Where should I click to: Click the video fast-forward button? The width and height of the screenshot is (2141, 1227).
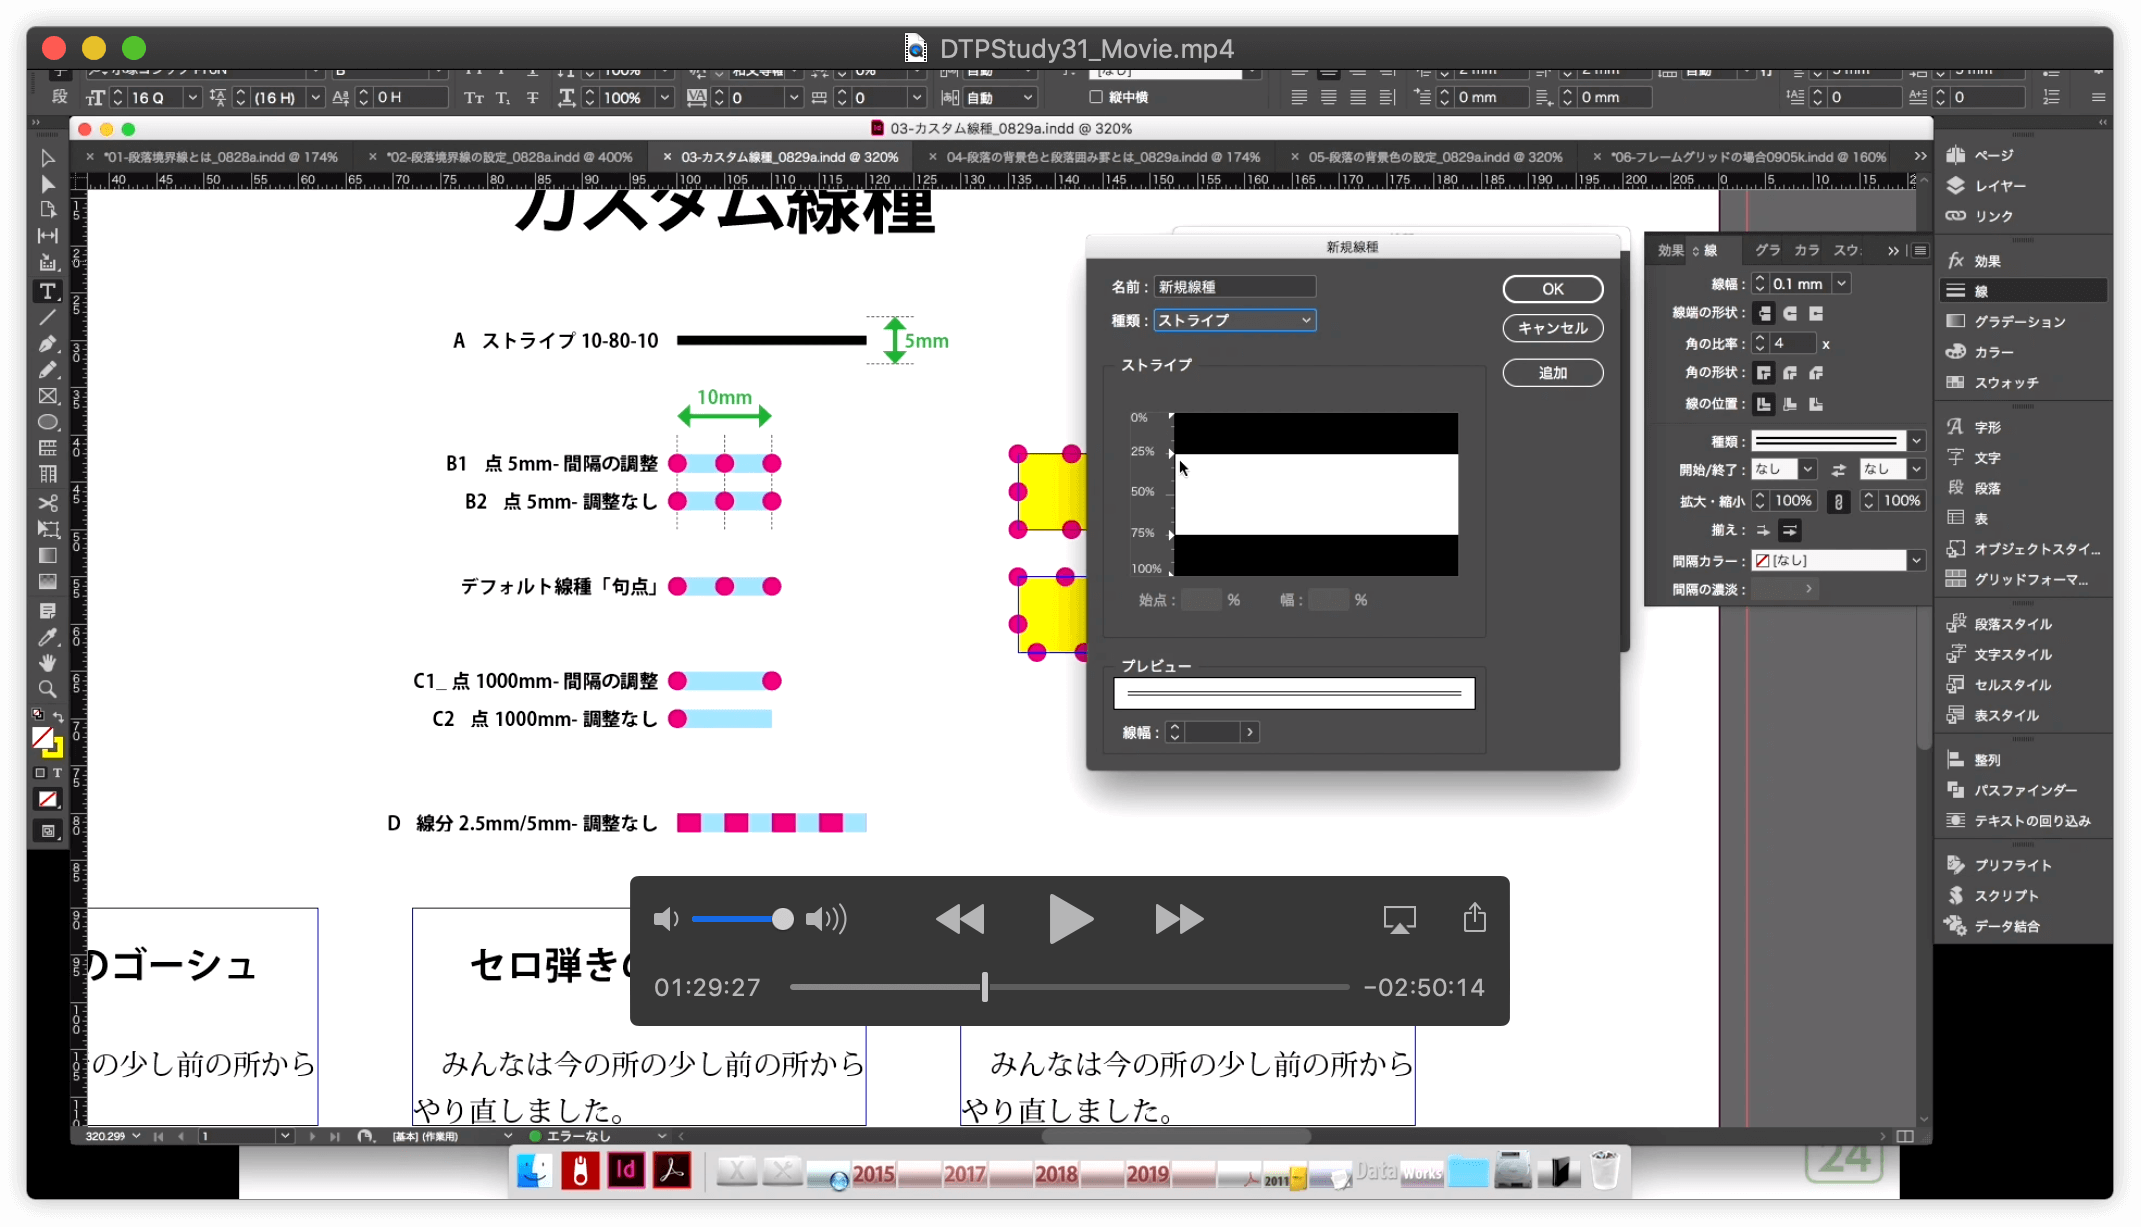(1179, 919)
